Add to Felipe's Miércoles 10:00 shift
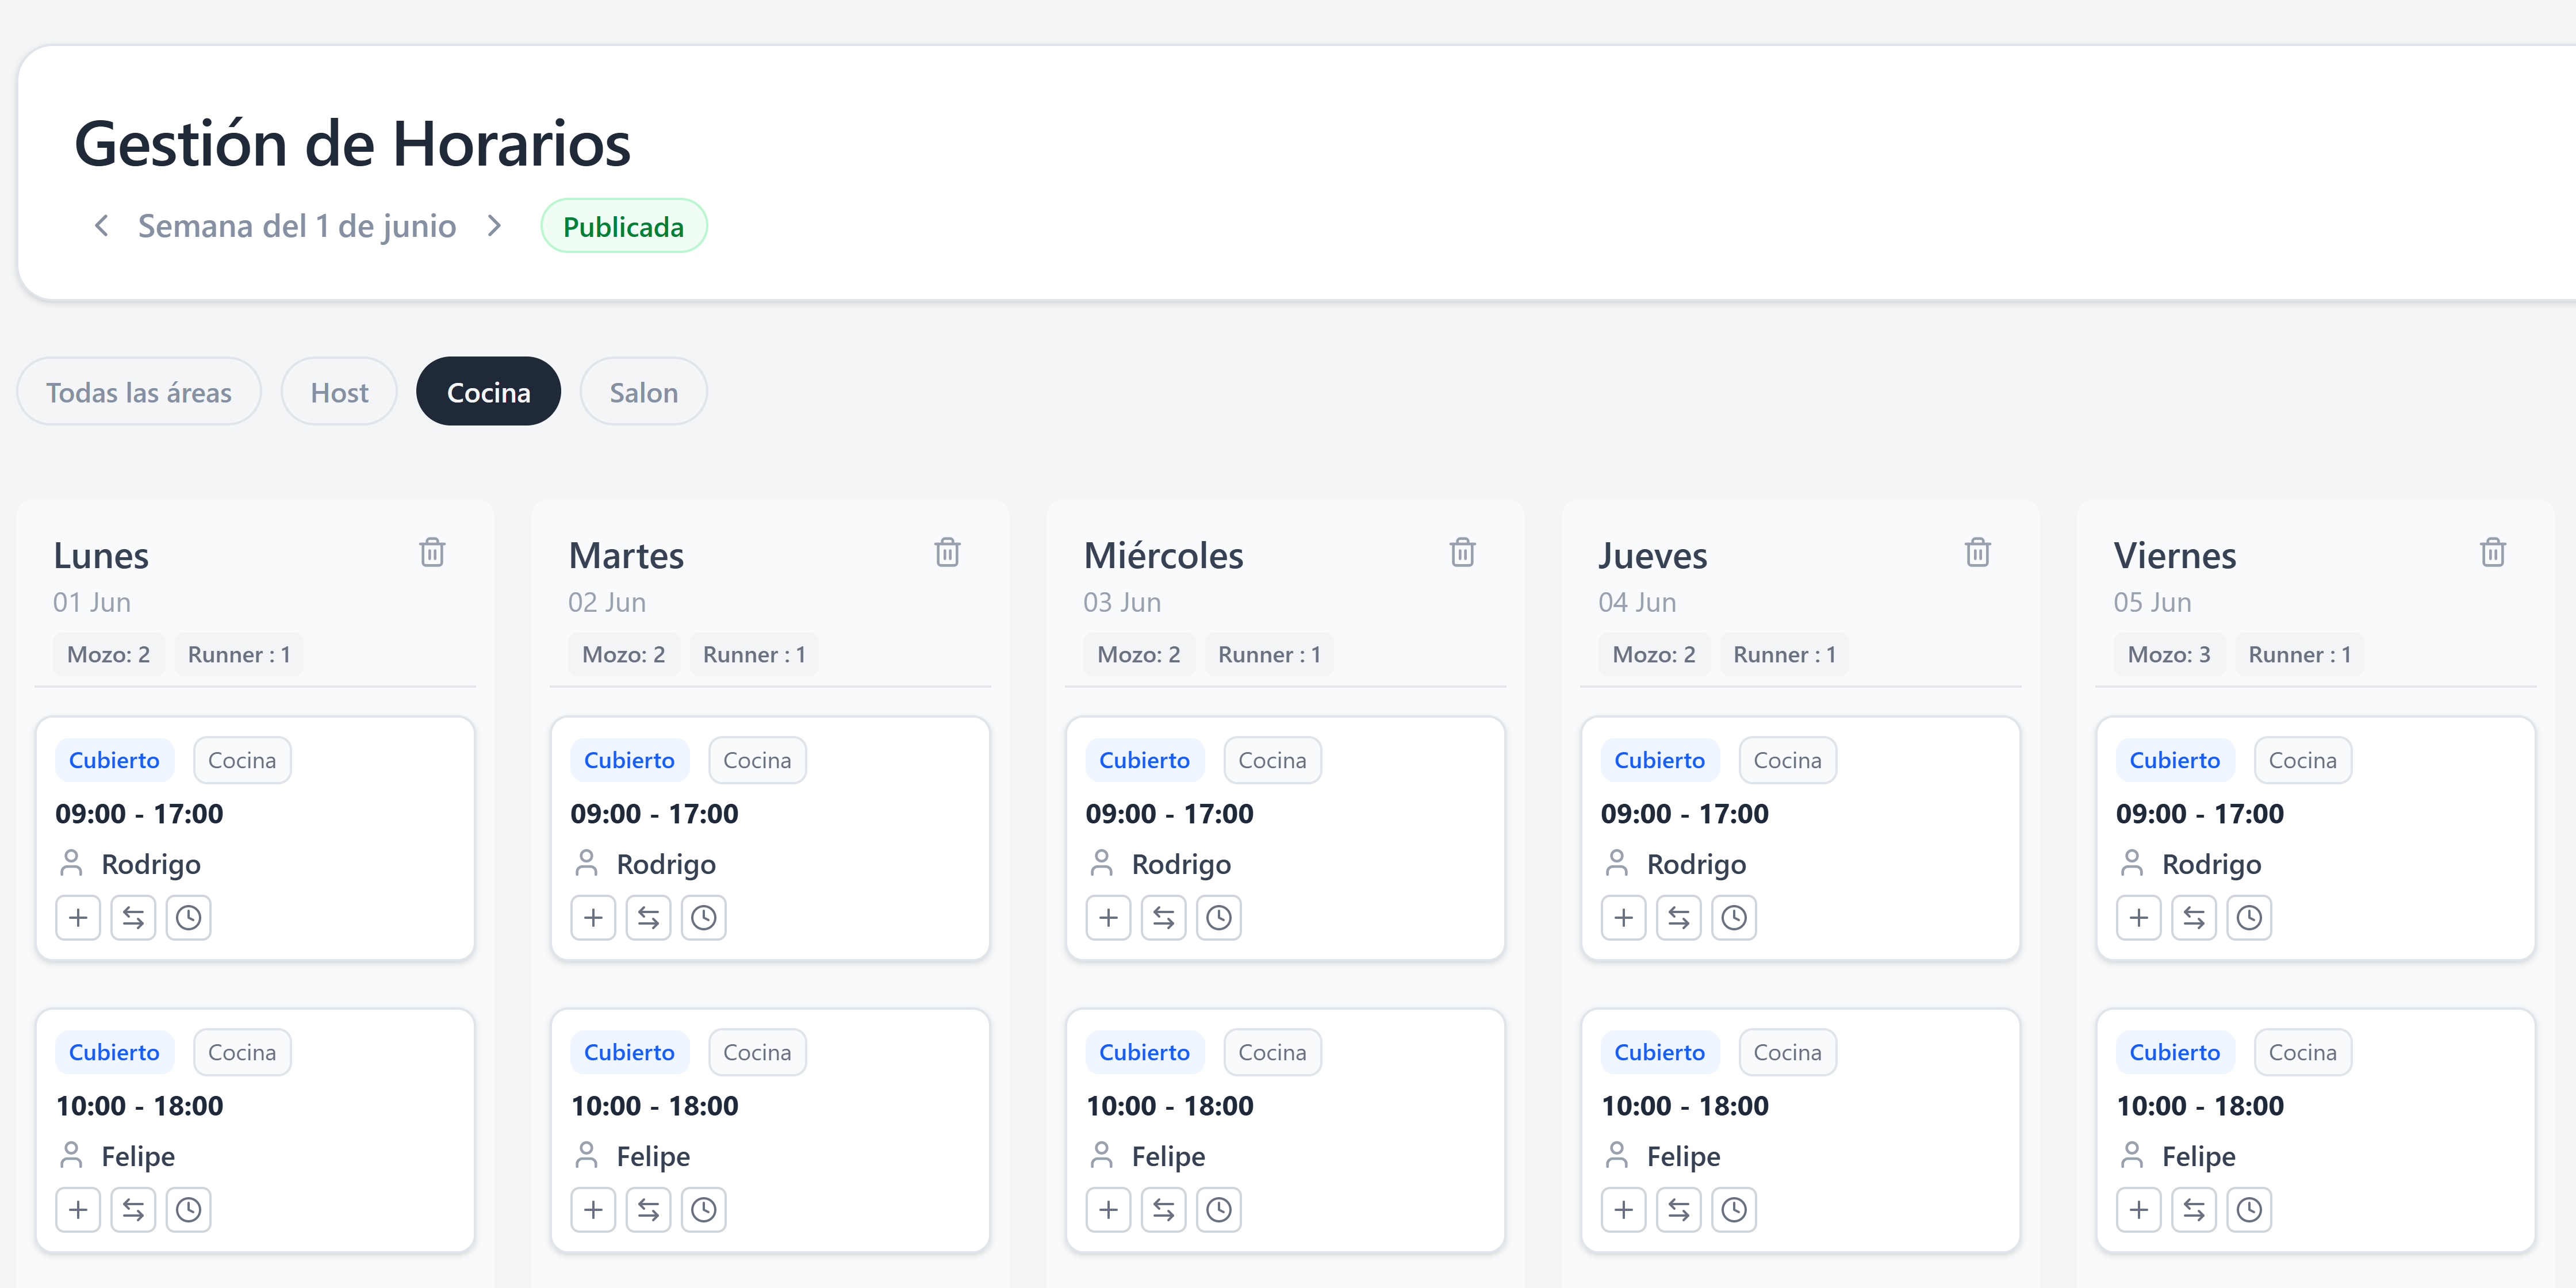This screenshot has width=2576, height=1288. [x=1108, y=1209]
